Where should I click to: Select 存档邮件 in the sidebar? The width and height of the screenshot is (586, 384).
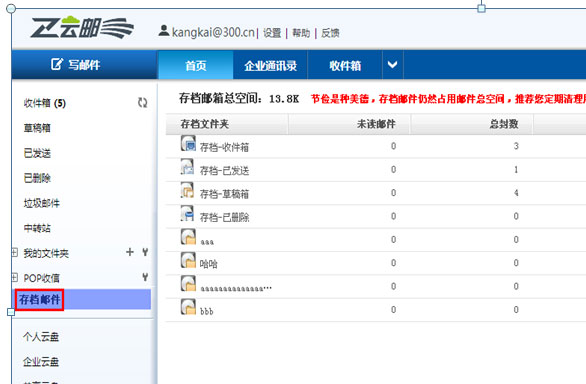pyautogui.click(x=40, y=299)
